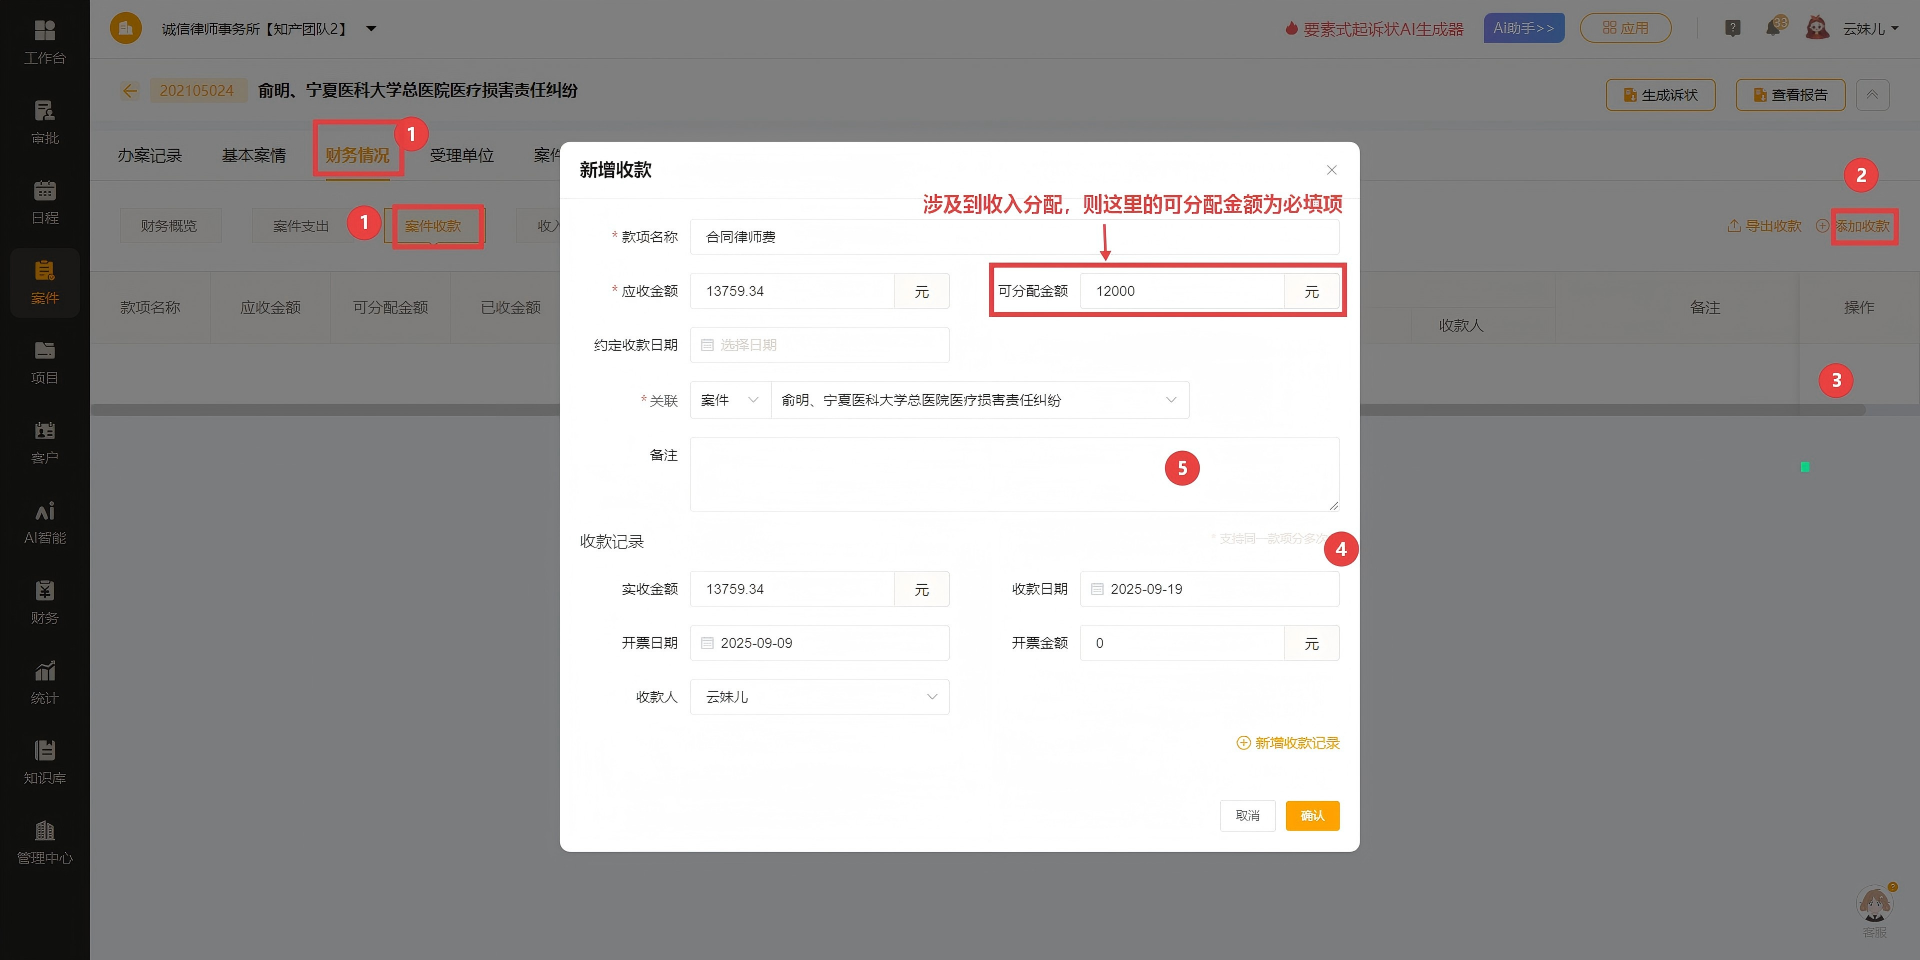Expand the 关联 type dropdown showing 案件
Viewport: 1920px width, 960px height.
(x=730, y=400)
